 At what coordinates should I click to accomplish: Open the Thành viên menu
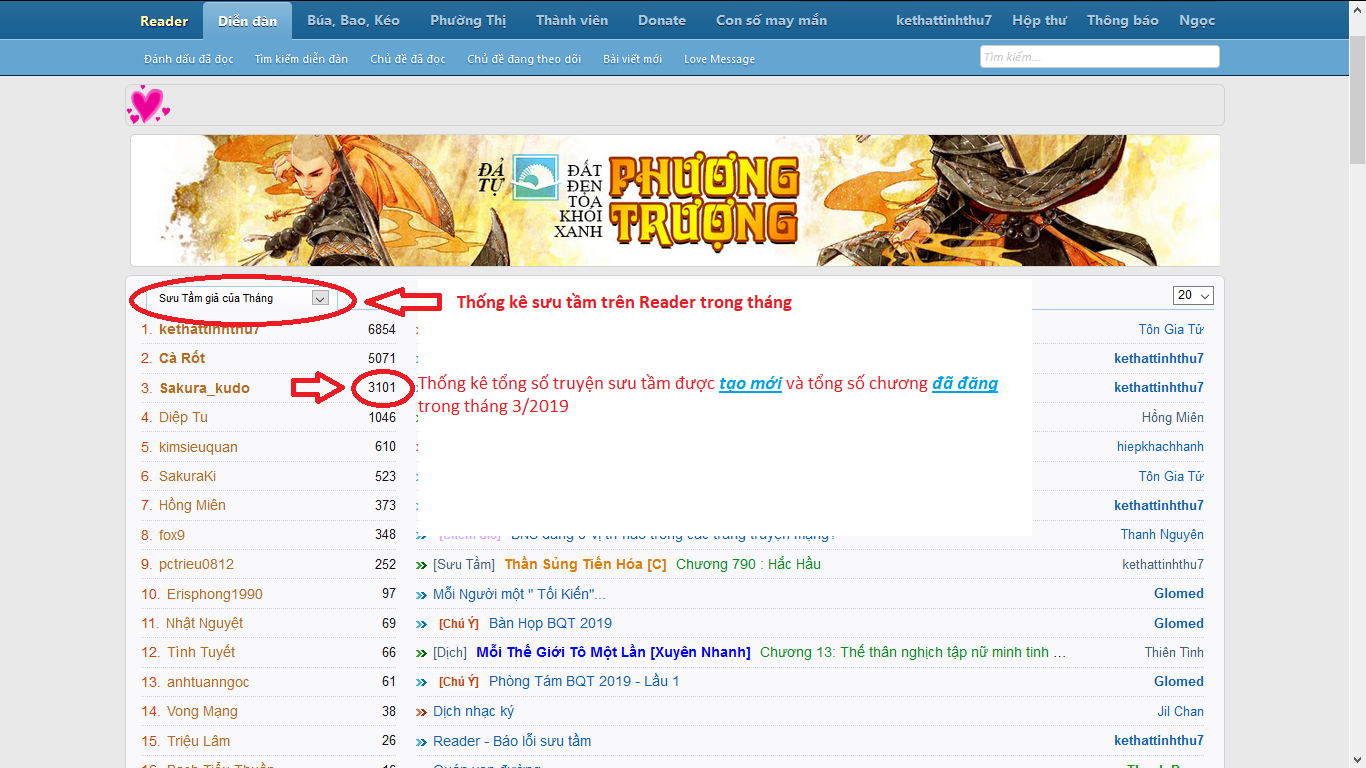pyautogui.click(x=571, y=19)
